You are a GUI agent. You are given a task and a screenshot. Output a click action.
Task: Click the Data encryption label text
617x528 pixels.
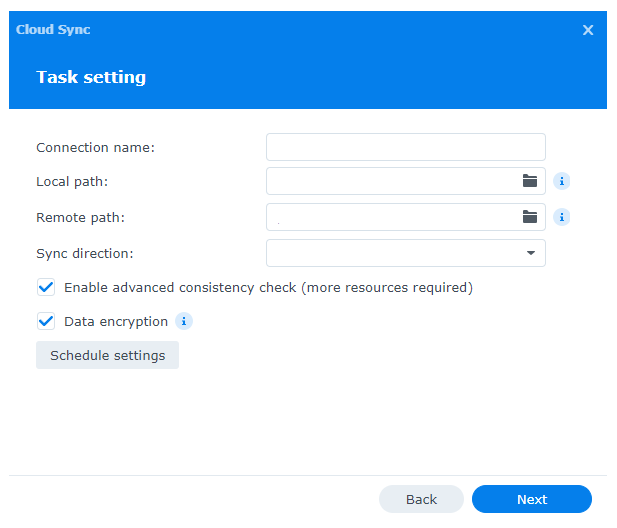coord(116,322)
